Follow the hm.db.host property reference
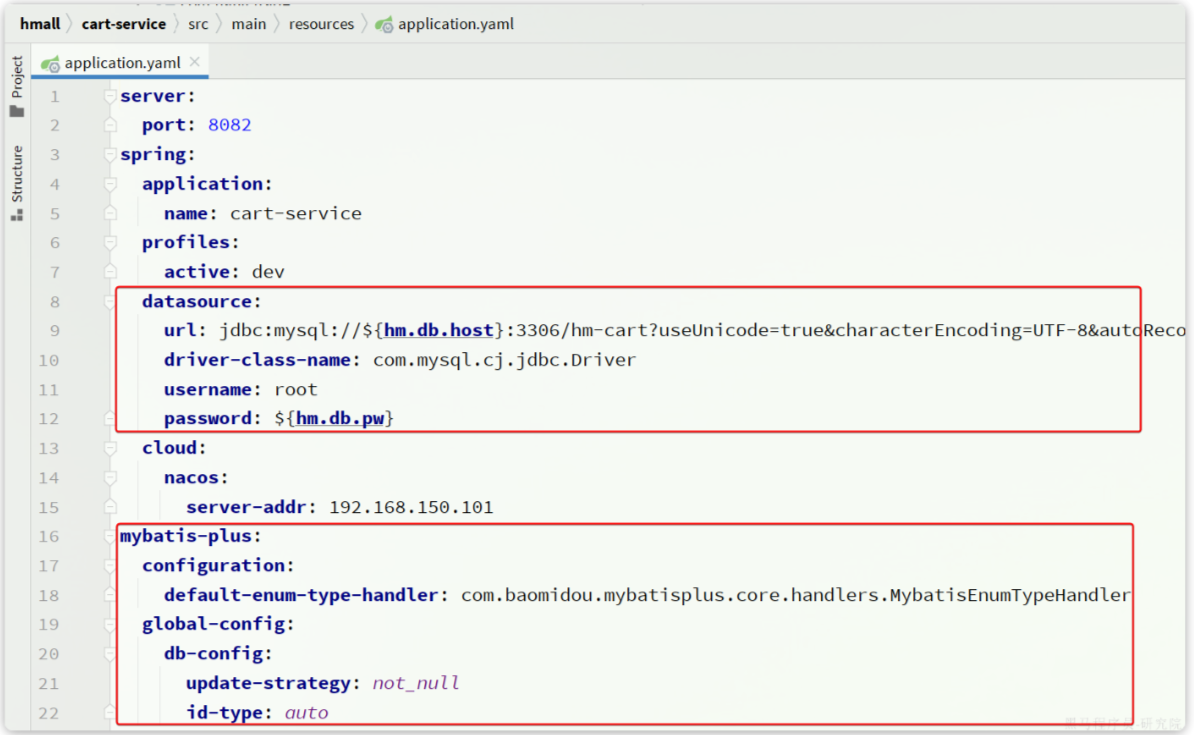Viewport: 1194px width, 735px height. 439,331
